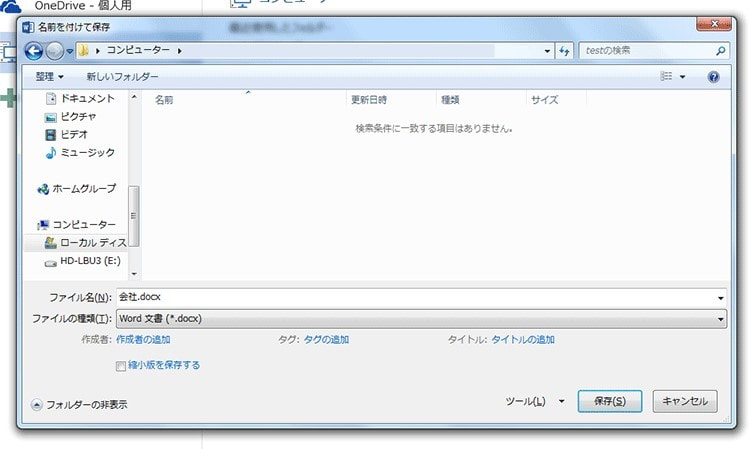Sort by the 更新日時 column header
Screen dimensions: 750x449
(368, 100)
